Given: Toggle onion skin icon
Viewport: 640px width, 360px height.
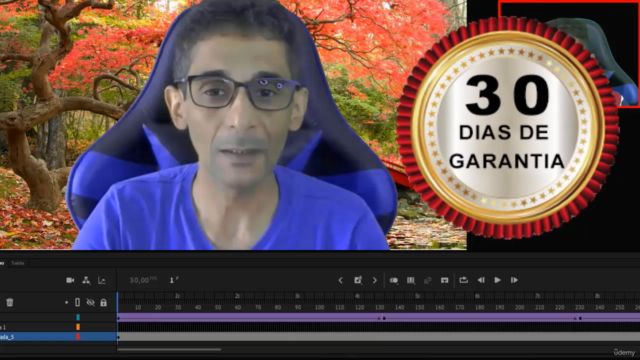Looking at the screenshot, I should 394,280.
